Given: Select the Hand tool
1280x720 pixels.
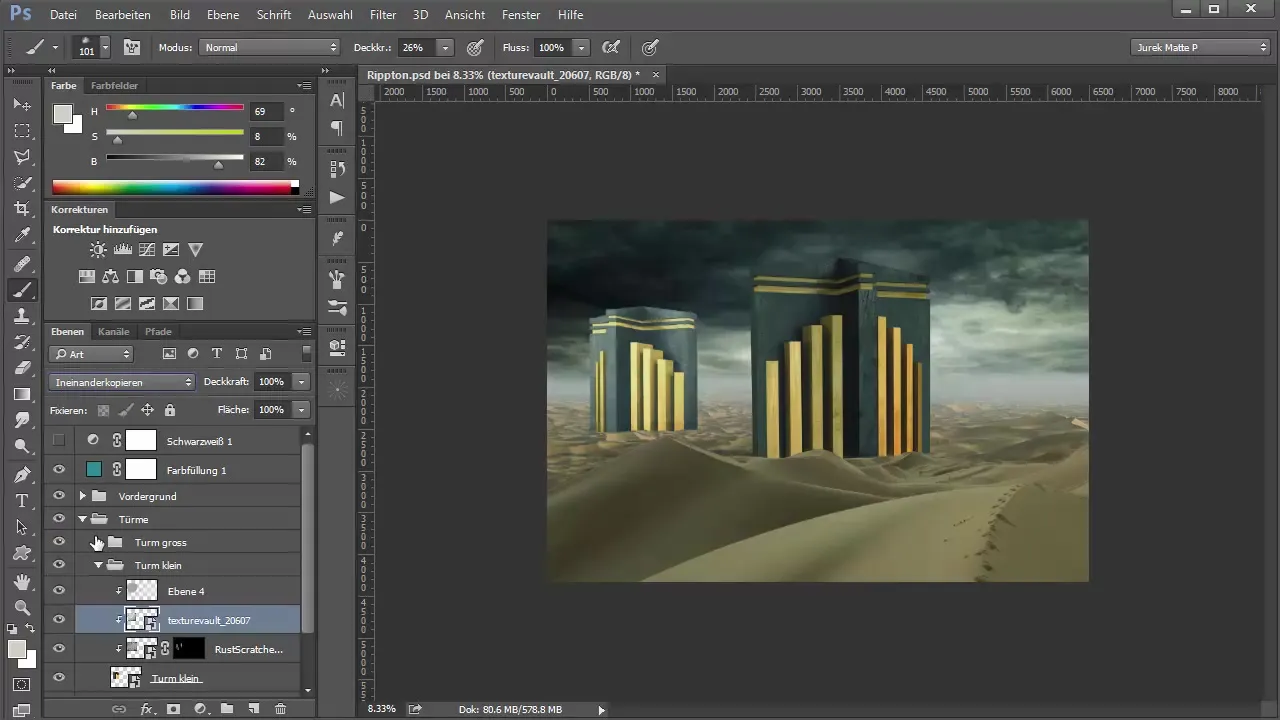Looking at the screenshot, I should click(x=22, y=581).
